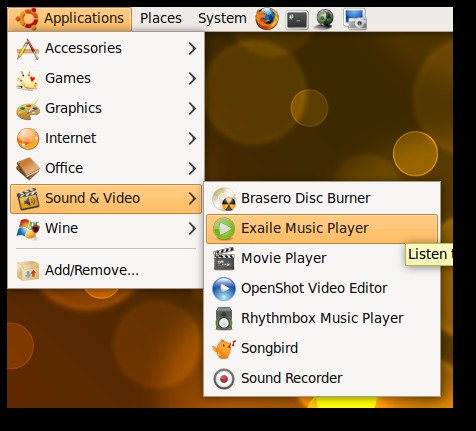The width and height of the screenshot is (476, 431).
Task: Select the Wine menu label
Action: (61, 228)
